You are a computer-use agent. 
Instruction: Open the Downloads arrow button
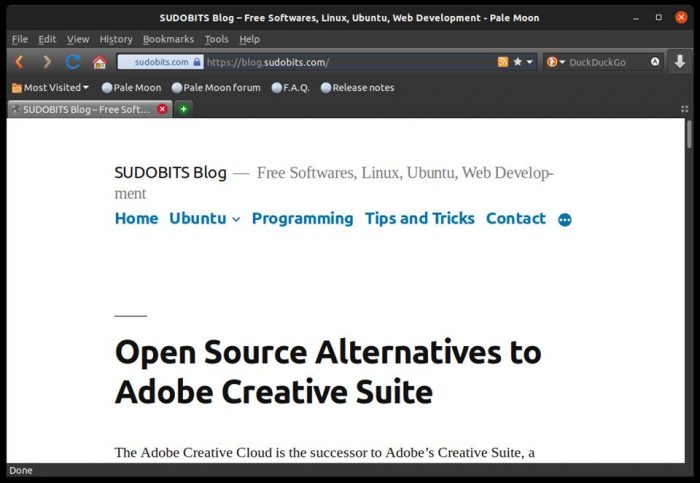pos(680,62)
